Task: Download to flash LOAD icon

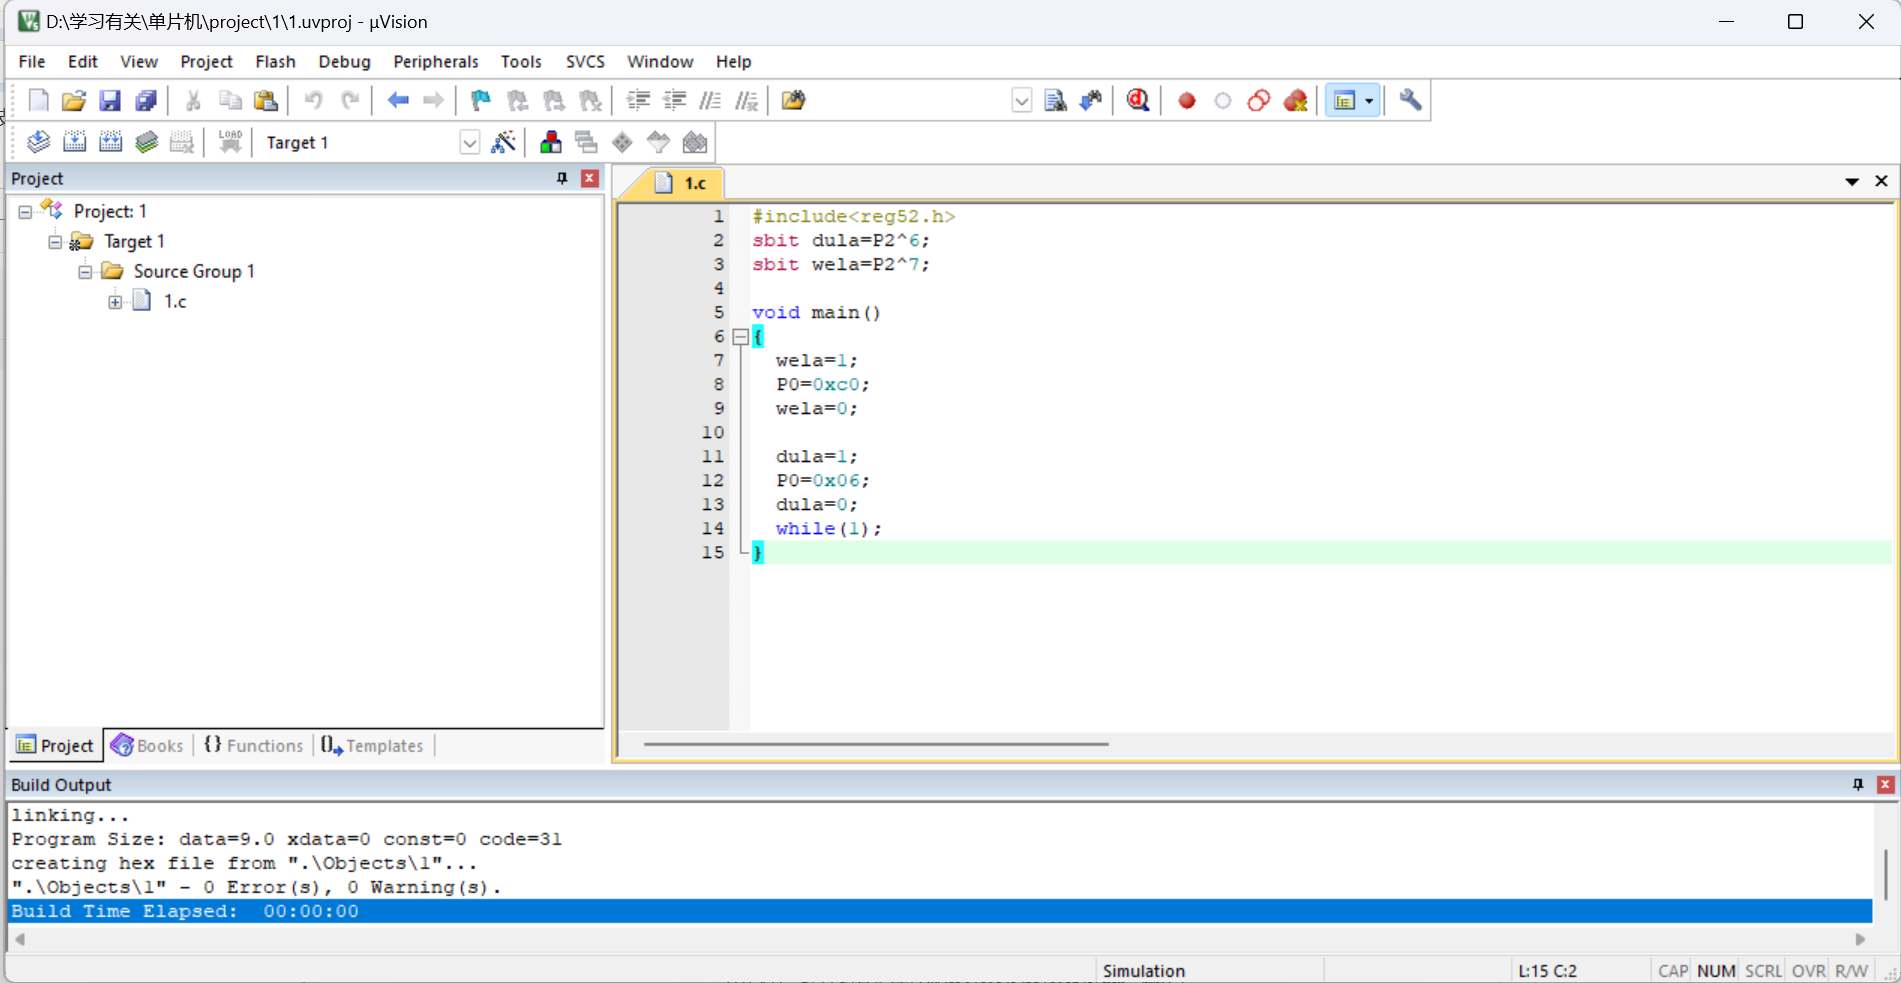Action: coord(230,142)
